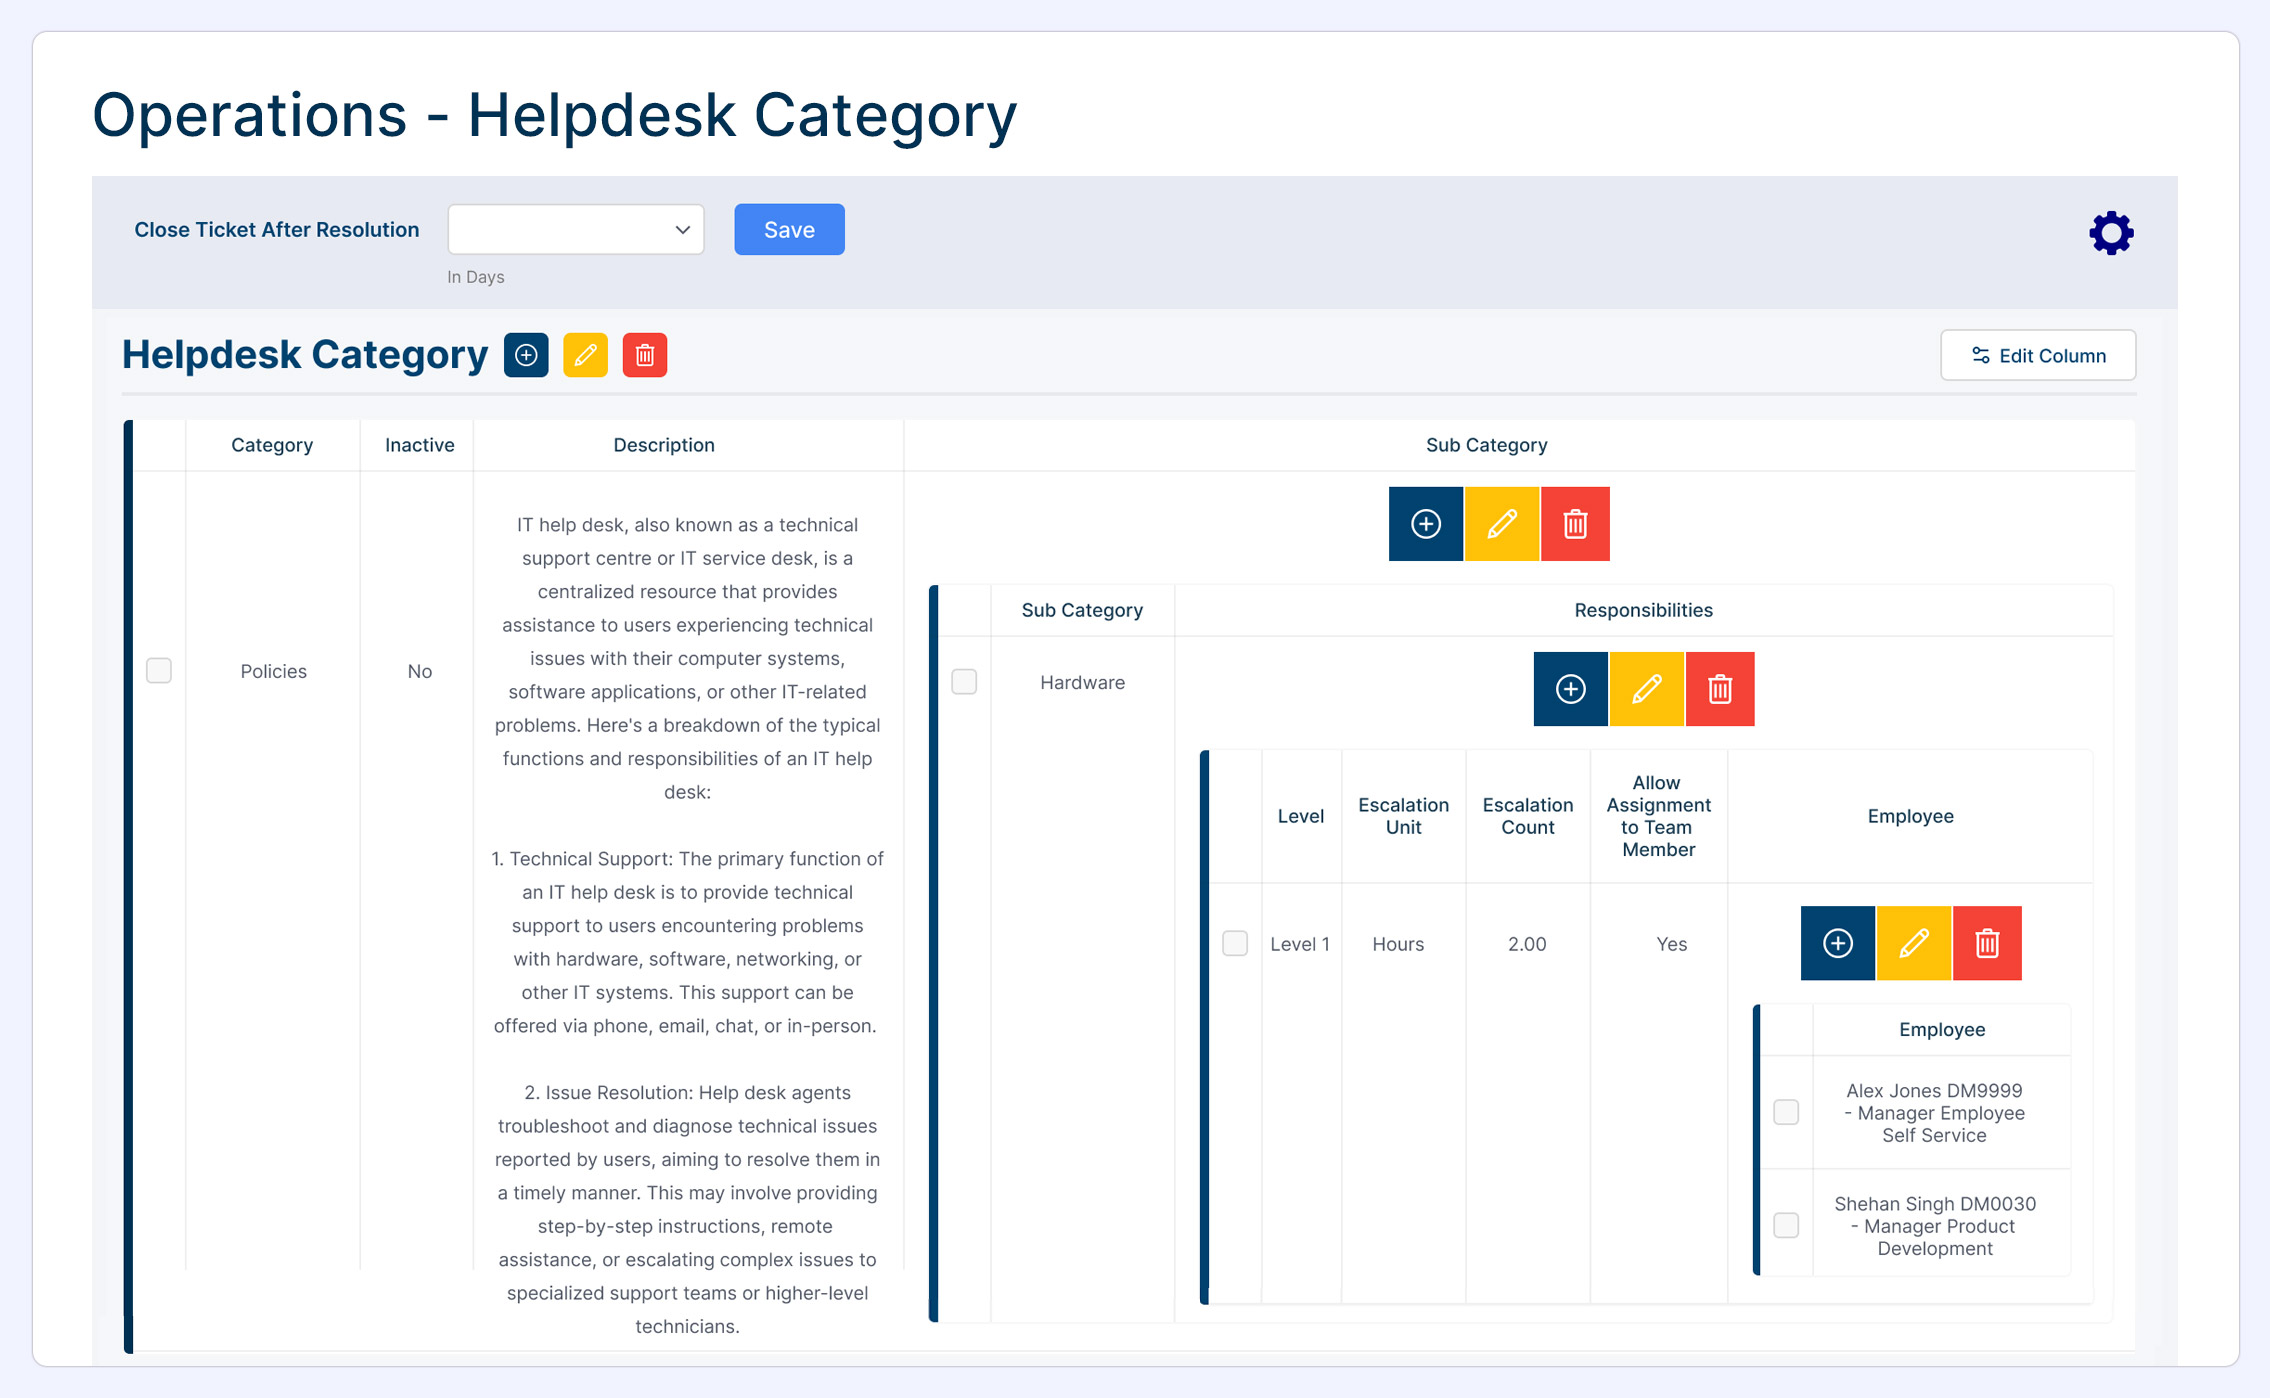Click the Category column header
Image resolution: width=2270 pixels, height=1398 pixels.
[x=272, y=445]
